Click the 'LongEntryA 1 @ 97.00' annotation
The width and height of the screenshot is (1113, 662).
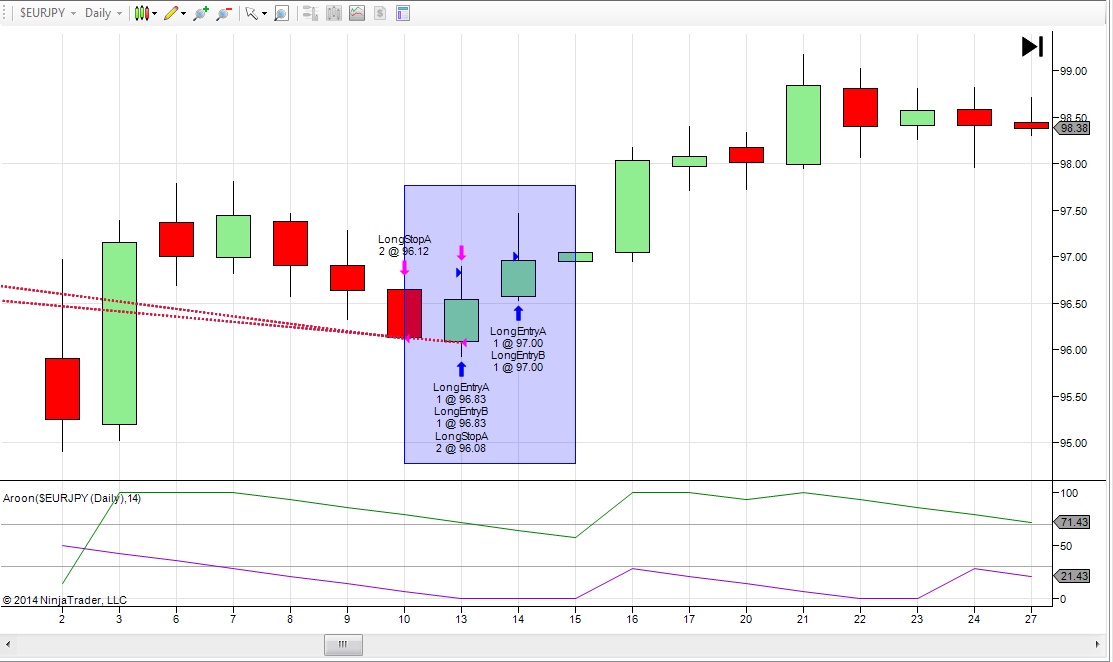[x=518, y=337]
